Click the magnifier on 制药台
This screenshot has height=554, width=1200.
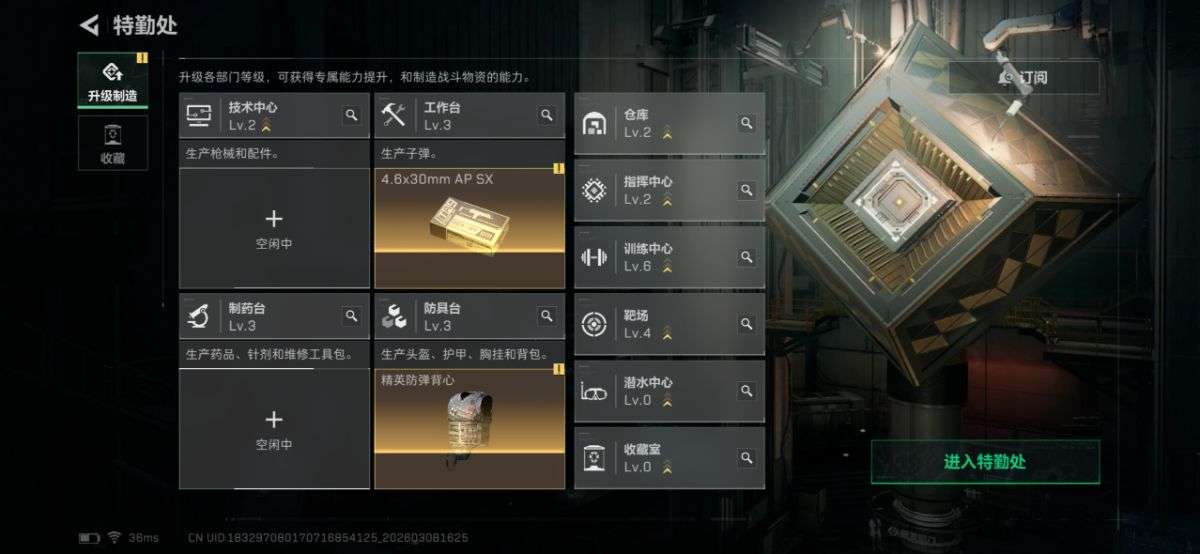point(352,316)
